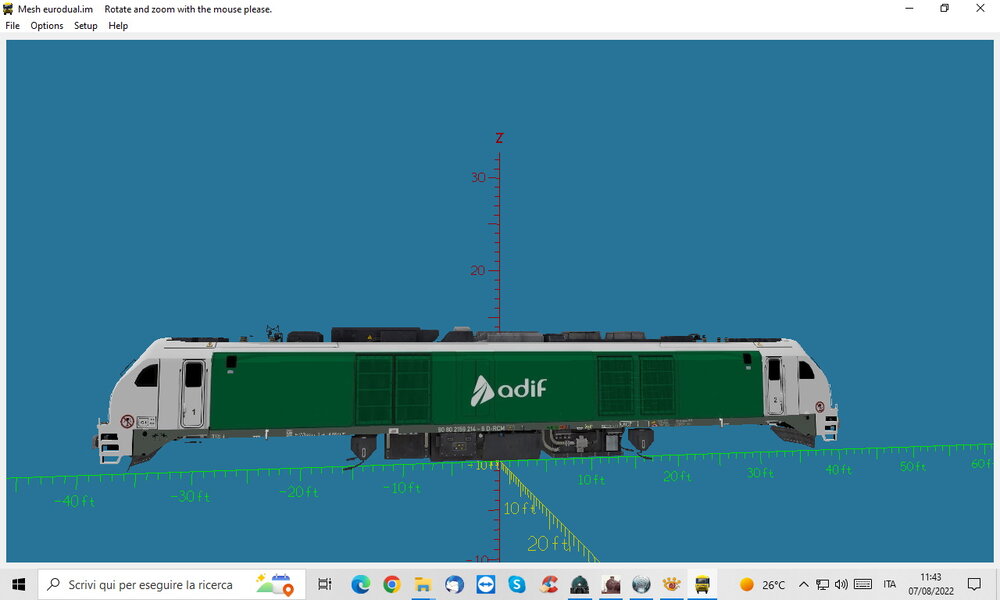Open the Options menu
1000x600 pixels.
(47, 26)
